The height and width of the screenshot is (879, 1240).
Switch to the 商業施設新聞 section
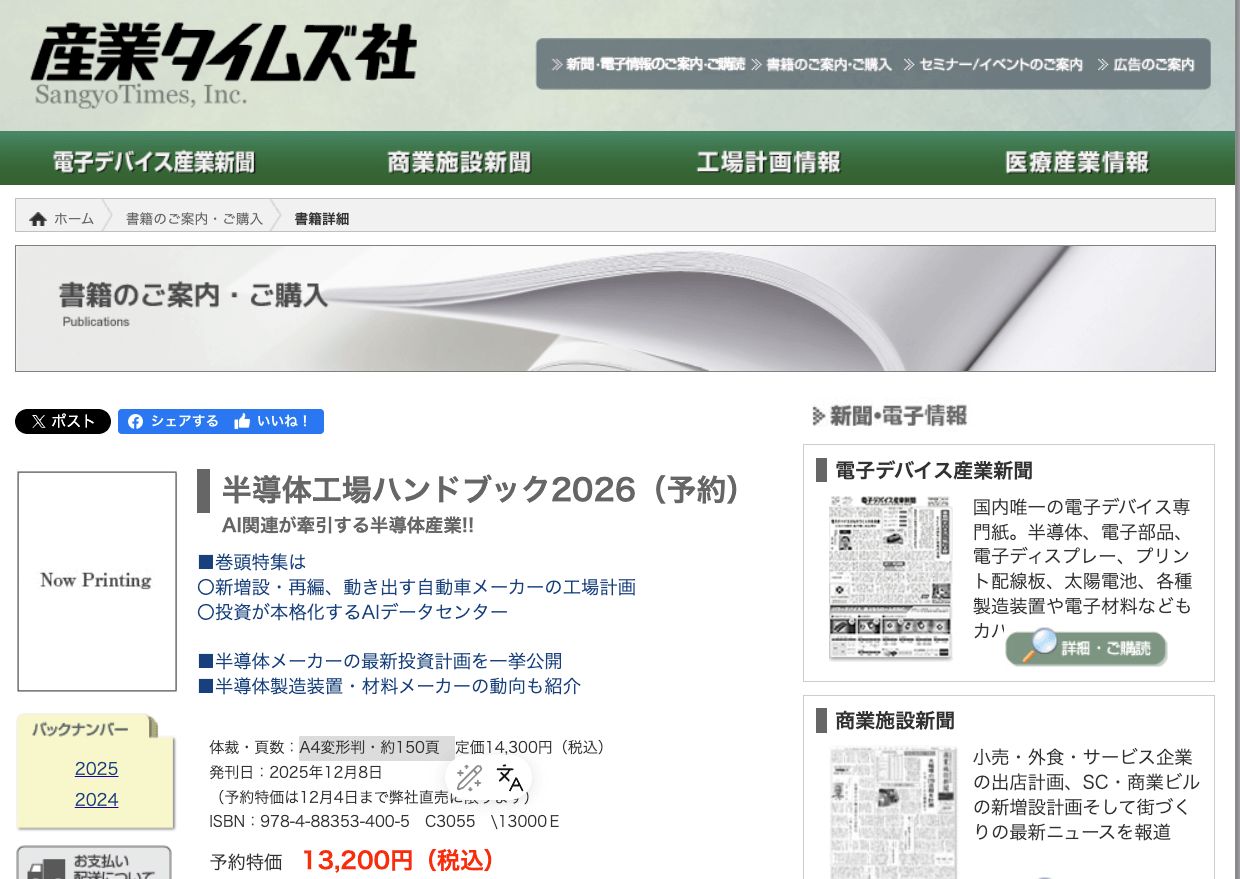pyautogui.click(x=459, y=160)
